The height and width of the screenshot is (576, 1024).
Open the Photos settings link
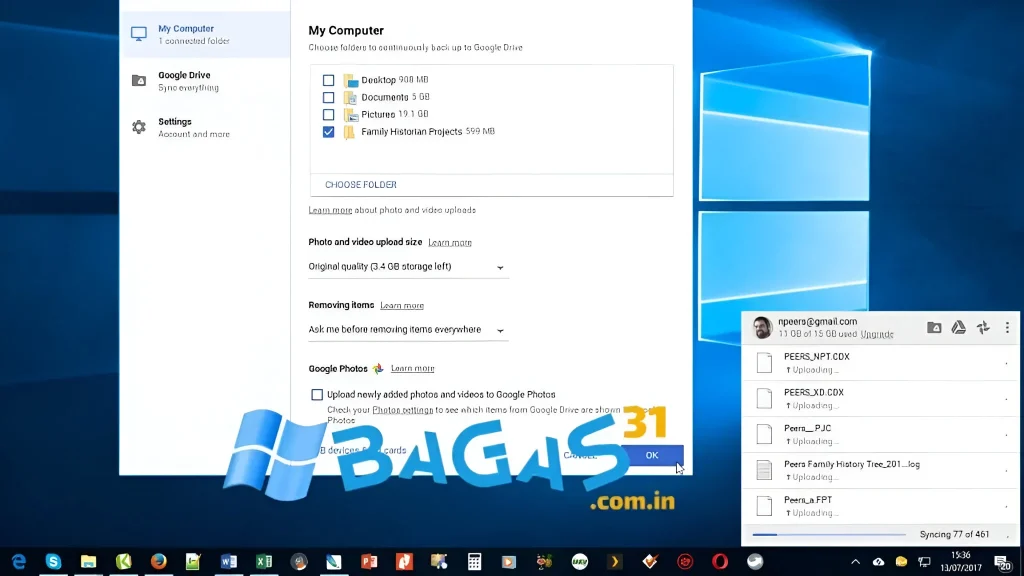pos(402,410)
